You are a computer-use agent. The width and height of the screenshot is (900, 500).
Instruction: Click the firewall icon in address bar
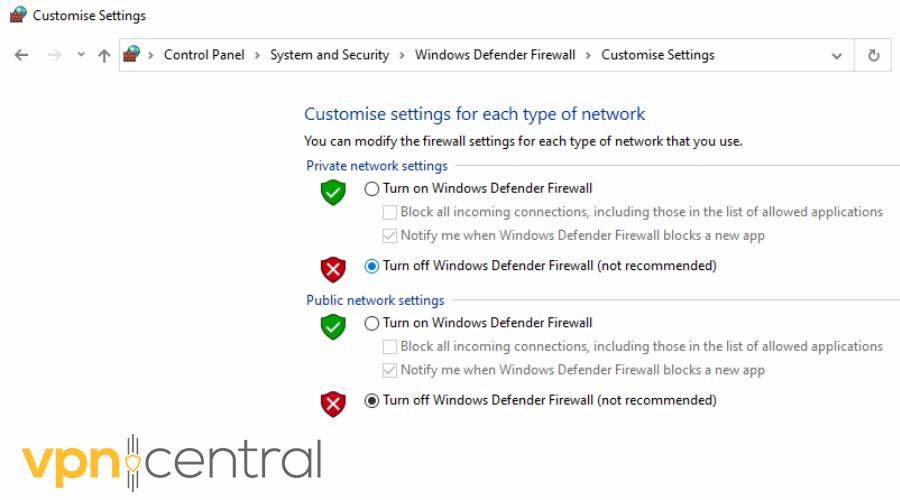[x=132, y=55]
